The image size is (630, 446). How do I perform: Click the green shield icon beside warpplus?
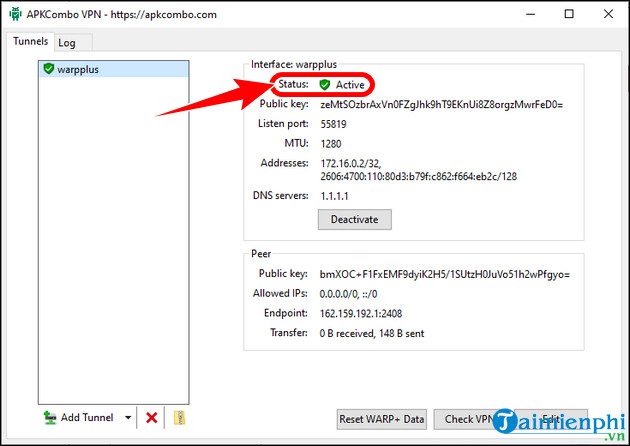[47, 70]
